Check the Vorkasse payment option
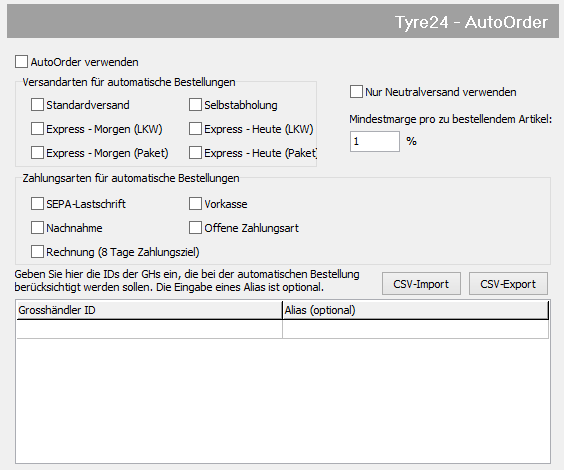The height and width of the screenshot is (470, 564). 195,204
